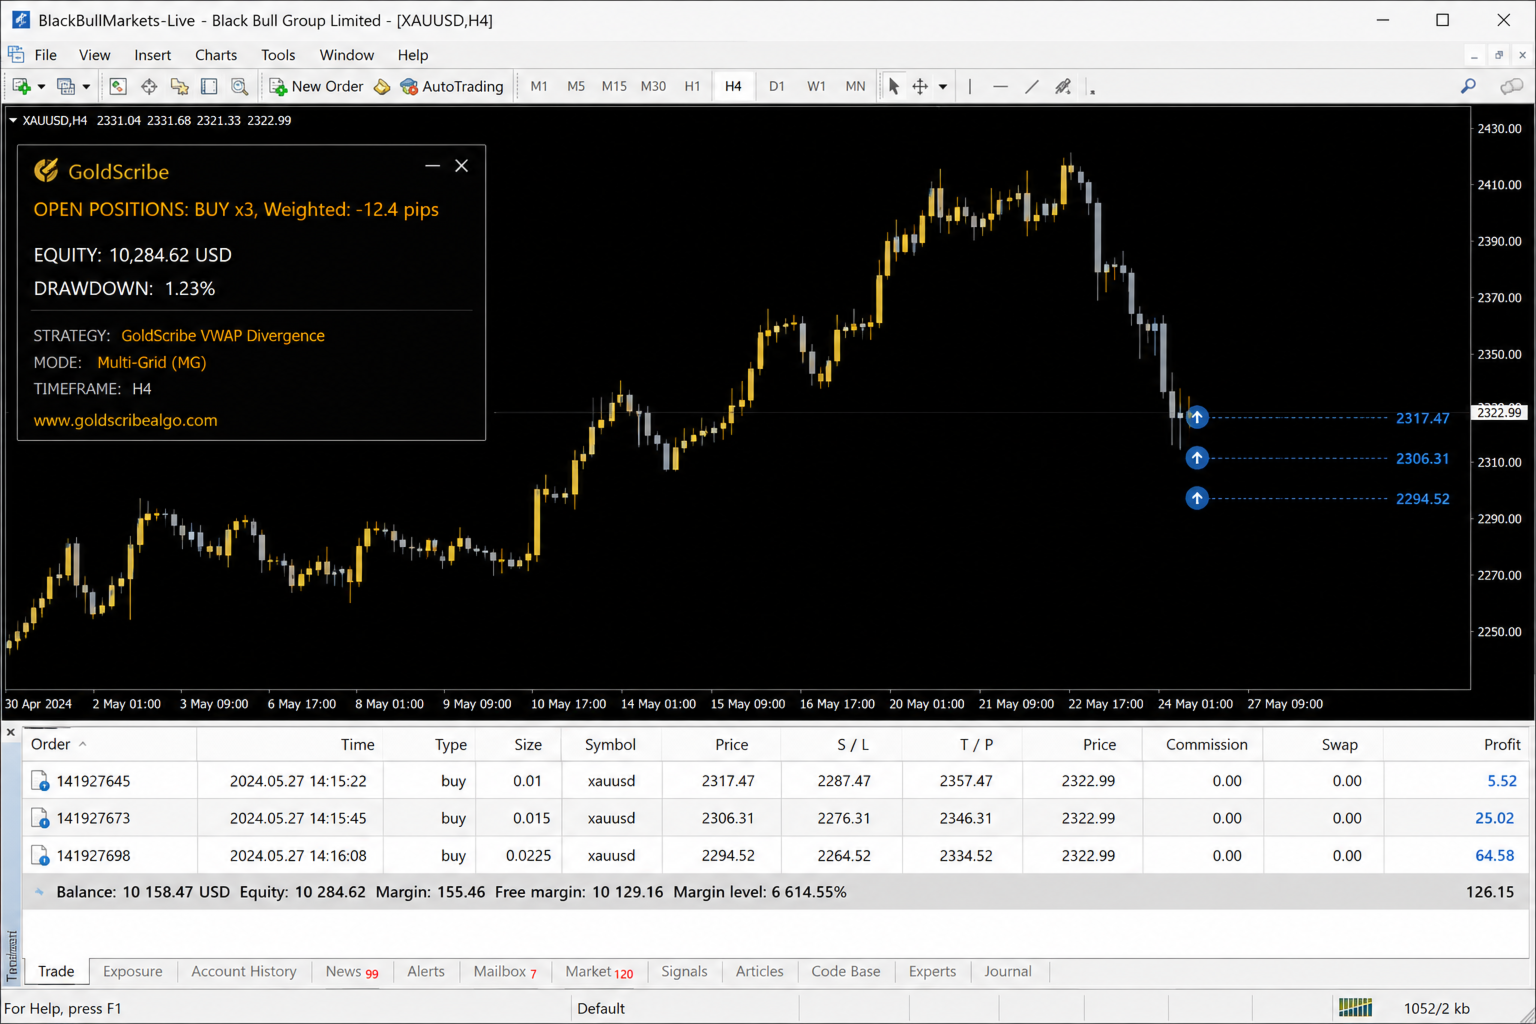Switch chart to W1 timeframe

[816, 86]
